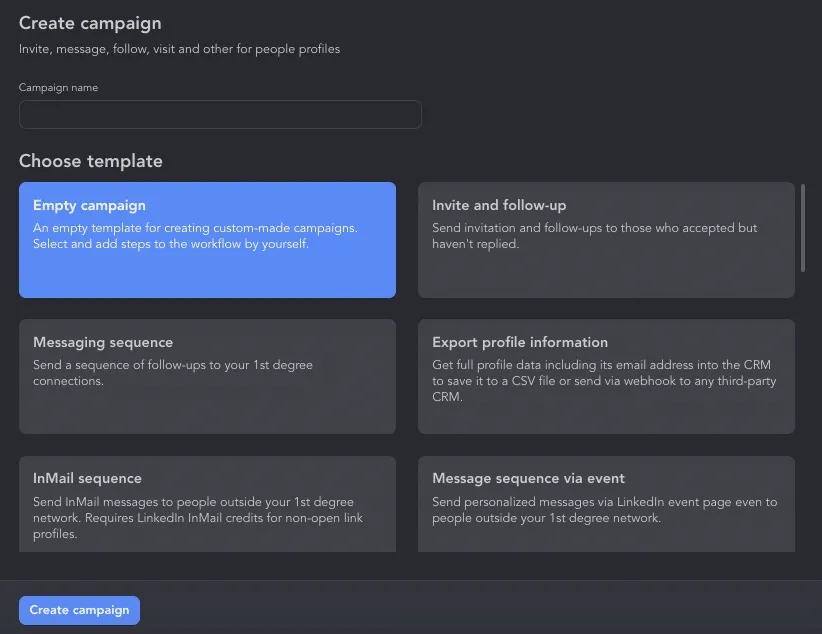This screenshot has height=634, width=822.
Task: Choose the Message sequence via event template
Action: (x=606, y=503)
